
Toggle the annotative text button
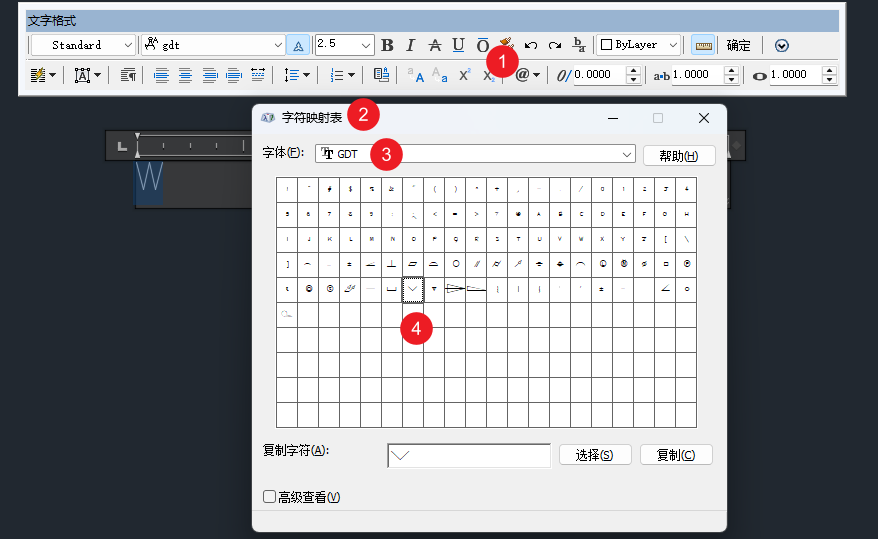[298, 45]
